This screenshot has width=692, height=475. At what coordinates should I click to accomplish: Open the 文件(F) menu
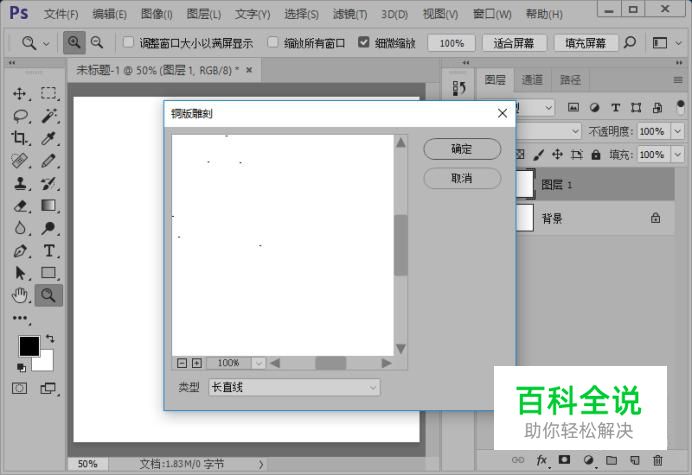click(x=61, y=14)
